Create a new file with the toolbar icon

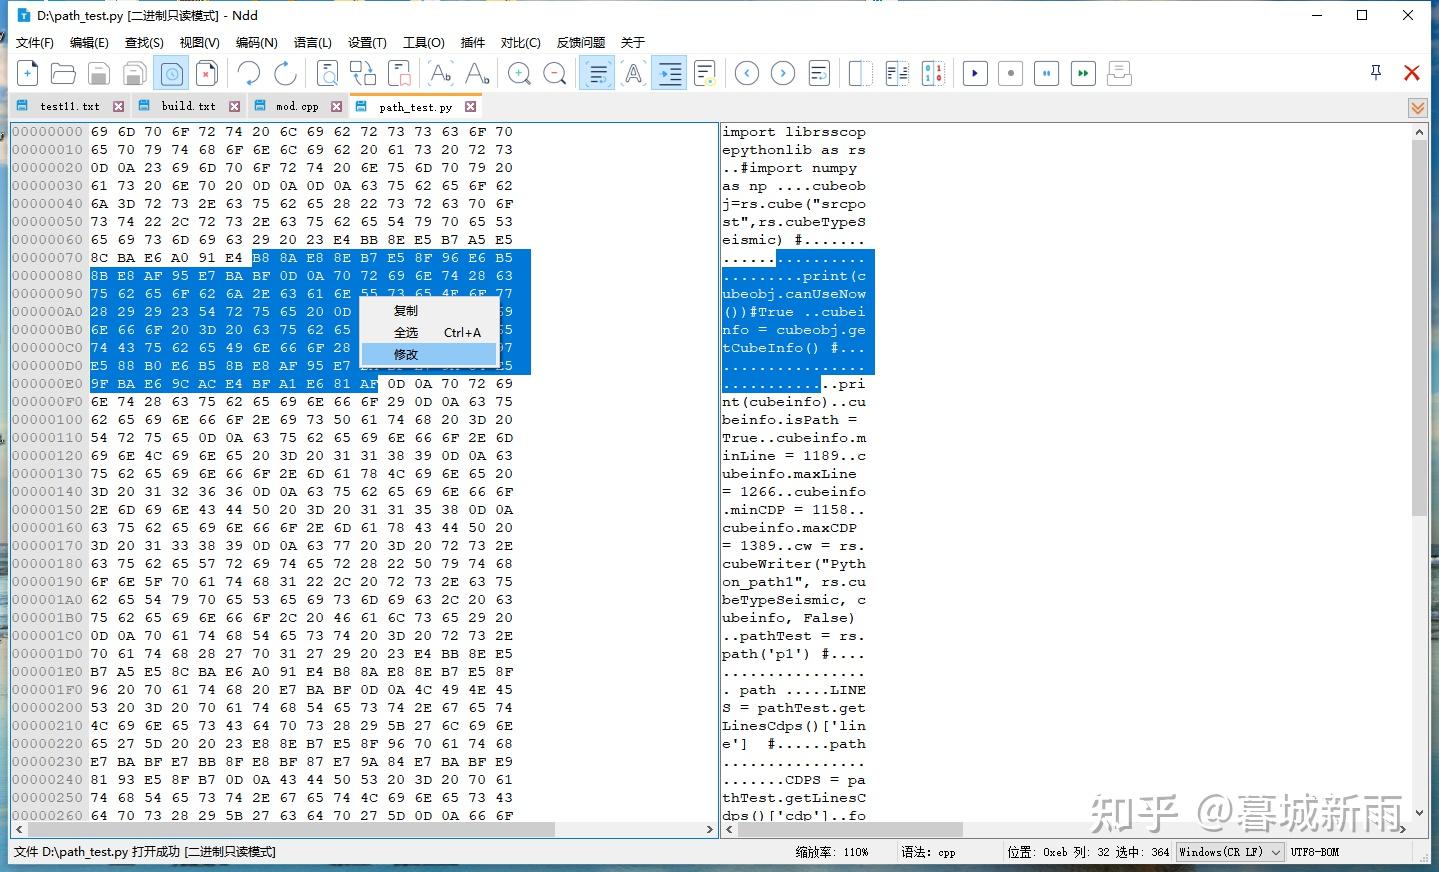tap(28, 73)
